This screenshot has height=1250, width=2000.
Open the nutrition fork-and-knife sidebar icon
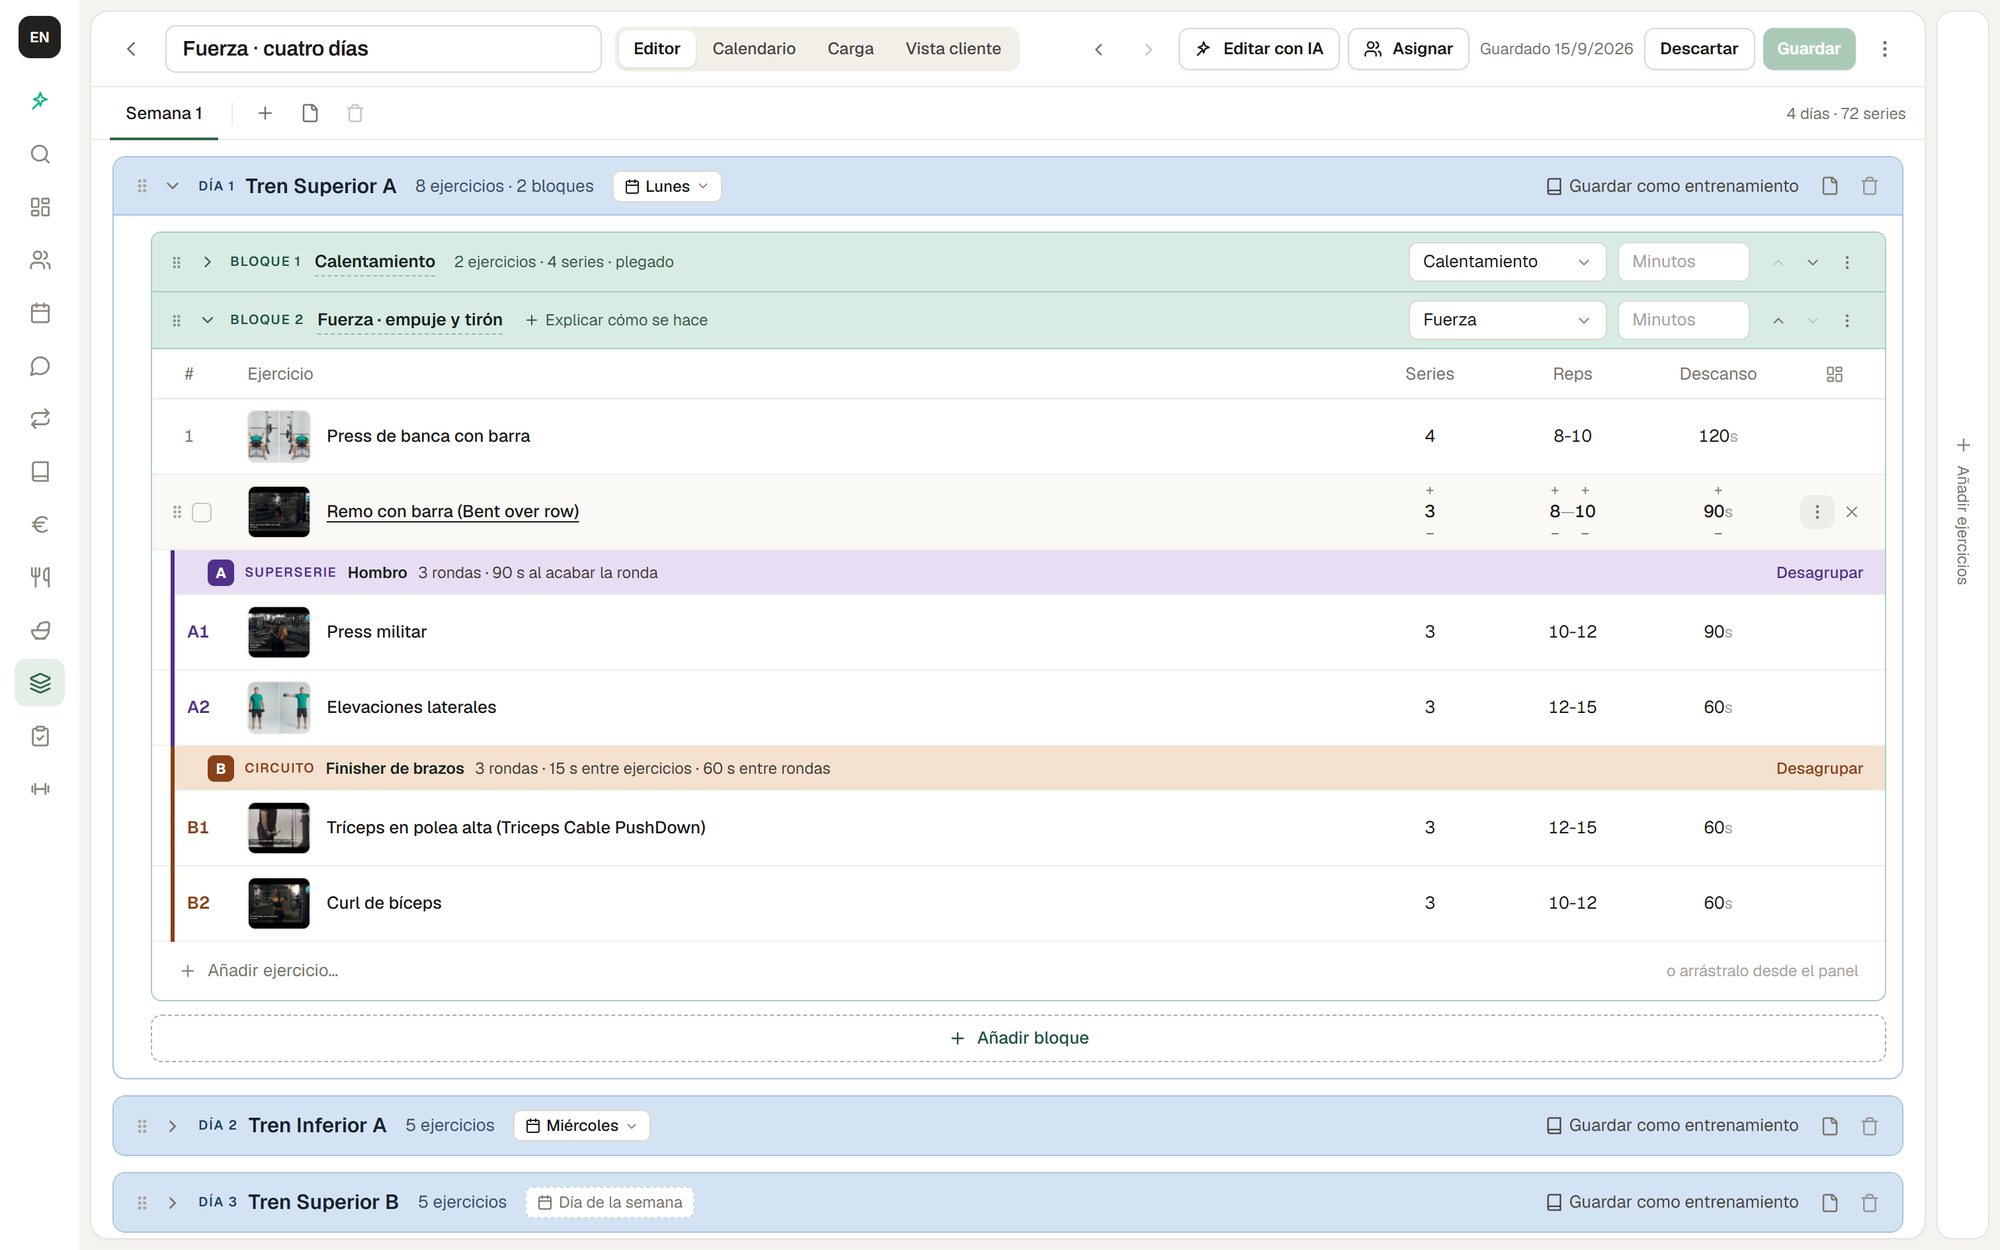coord(40,577)
